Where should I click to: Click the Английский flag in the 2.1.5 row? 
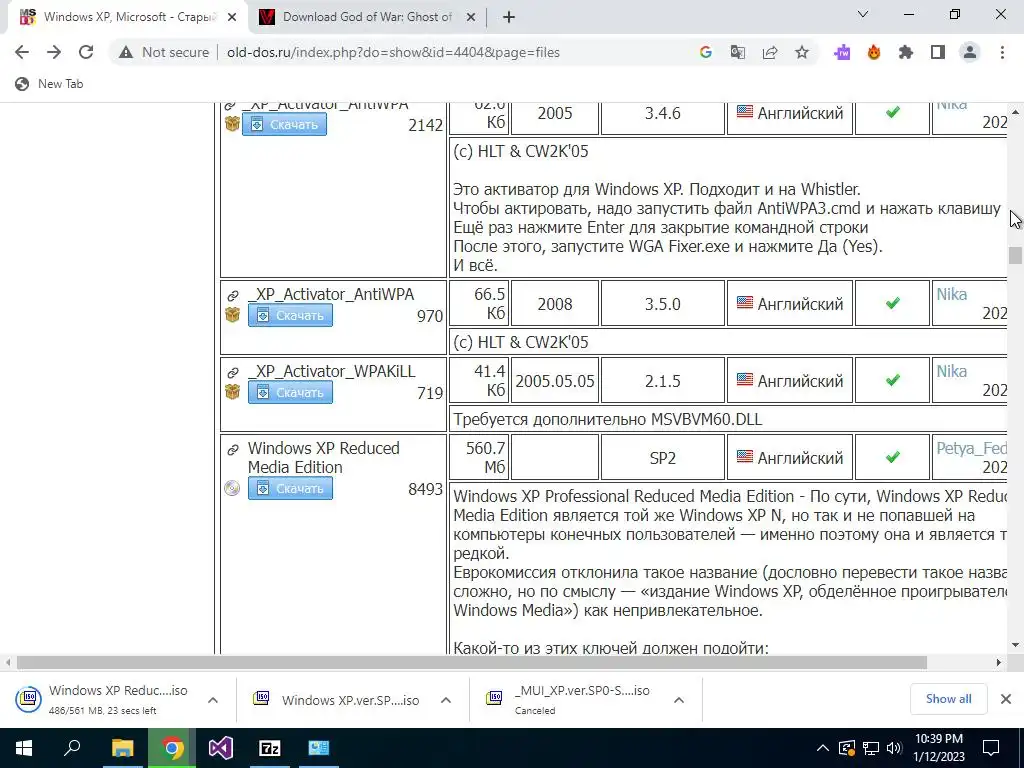pyautogui.click(x=744, y=379)
